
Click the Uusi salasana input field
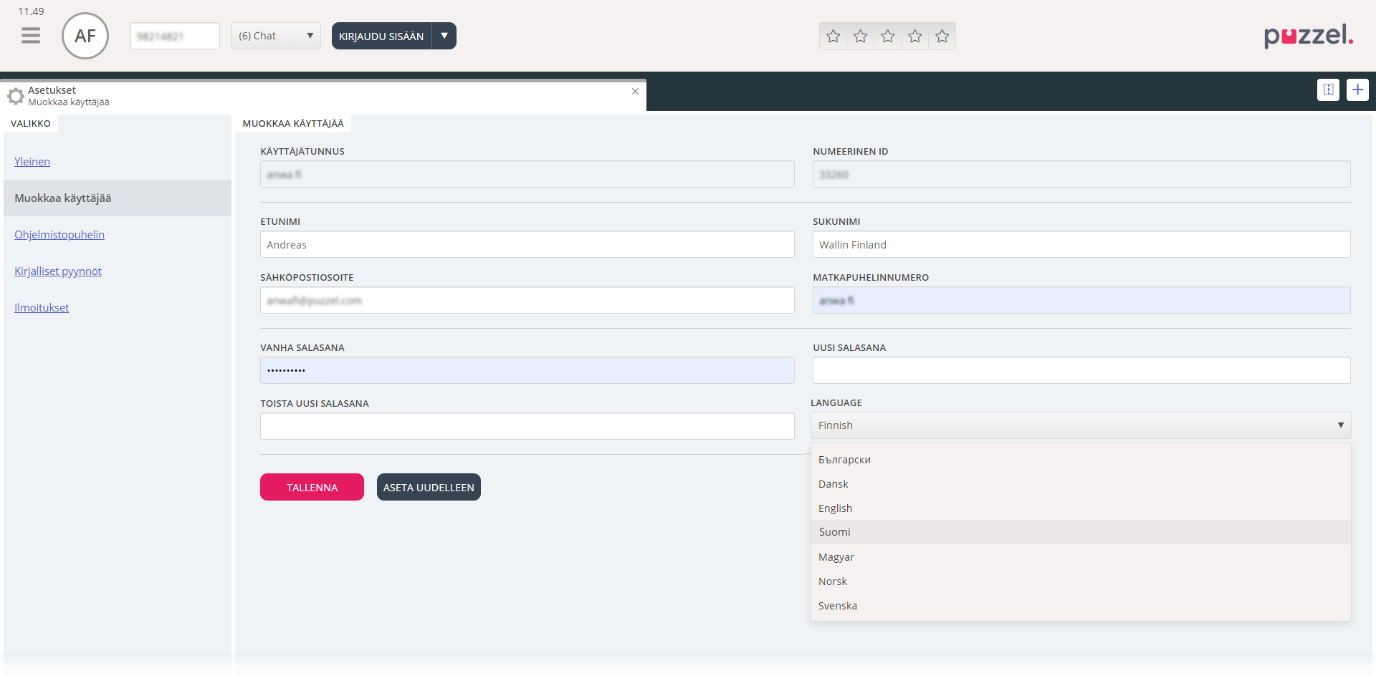[x=1080, y=371]
